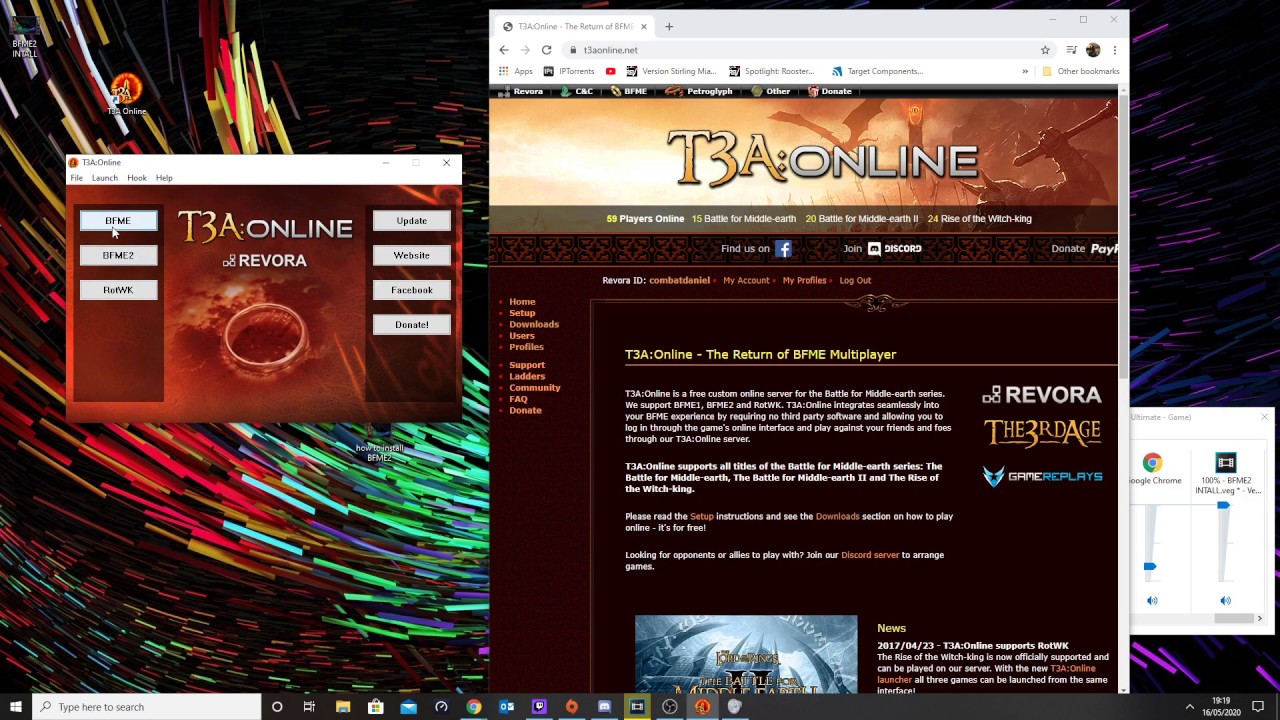Mute Google Chrome in volume mixer
This screenshot has width=1280, height=720.
click(1152, 601)
